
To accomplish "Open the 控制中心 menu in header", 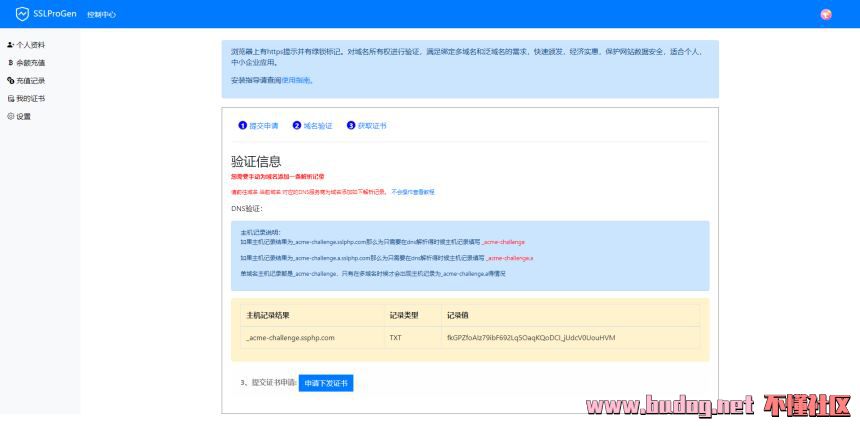I will click(101, 15).
